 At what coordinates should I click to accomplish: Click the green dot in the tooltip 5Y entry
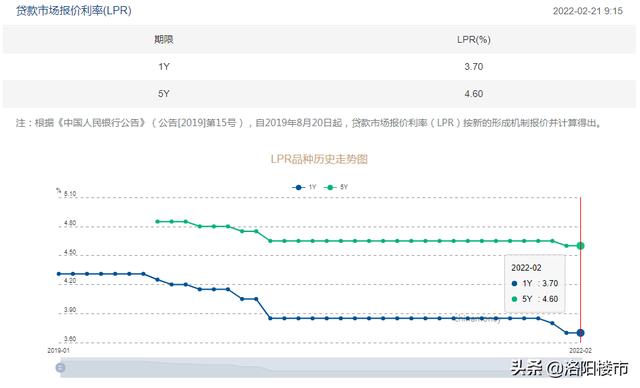pos(514,299)
